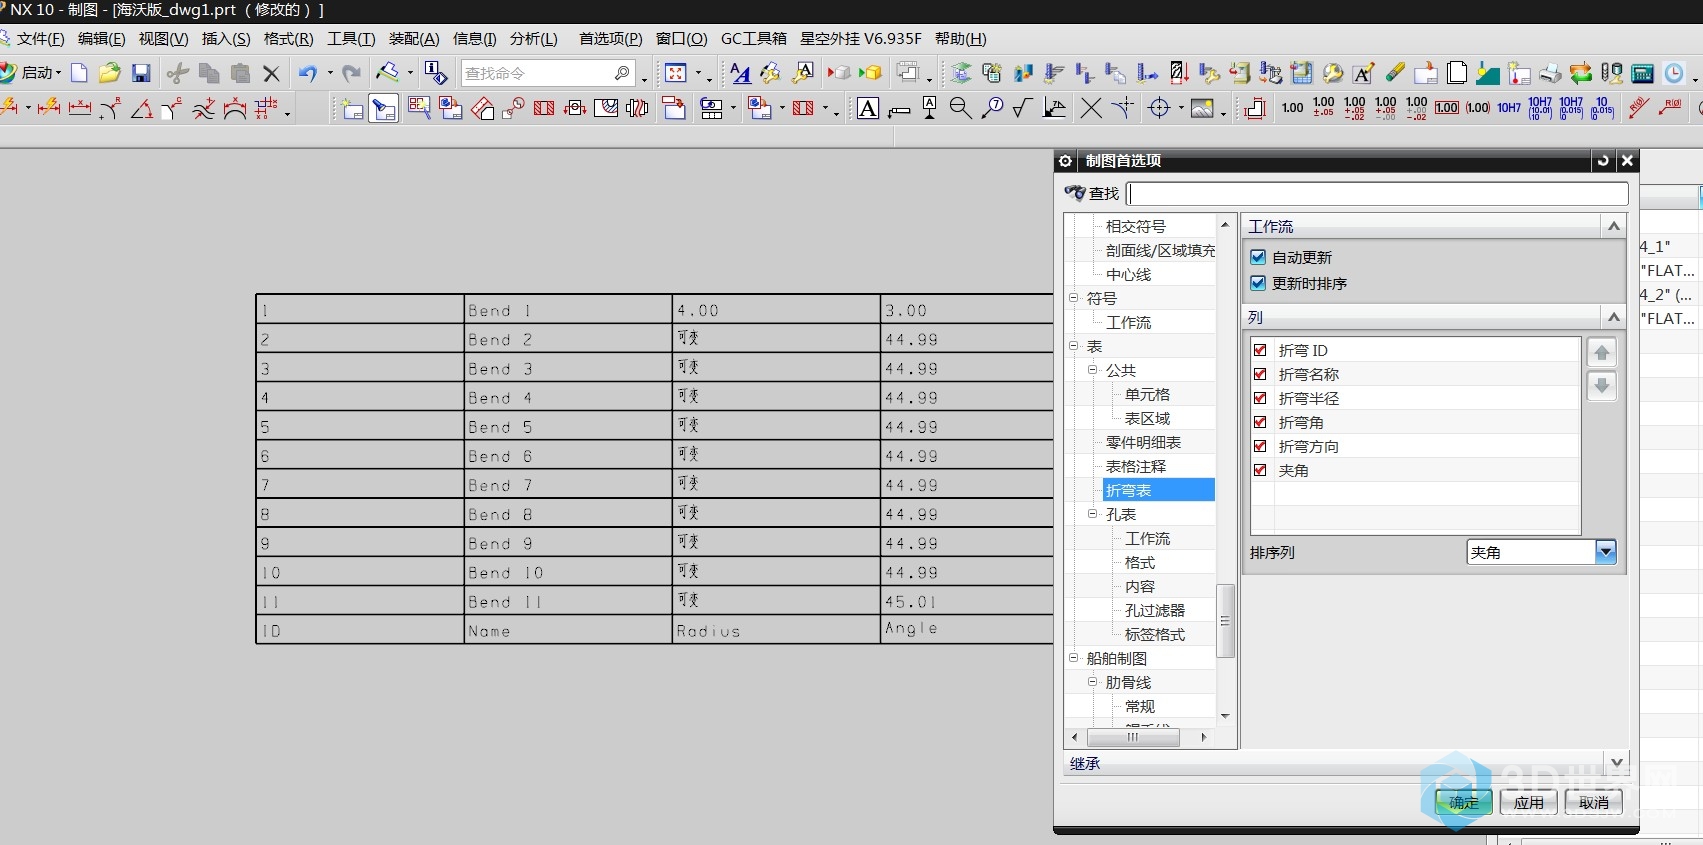
Task: Uncheck the 折弯半径 column checkbox
Action: click(1260, 398)
